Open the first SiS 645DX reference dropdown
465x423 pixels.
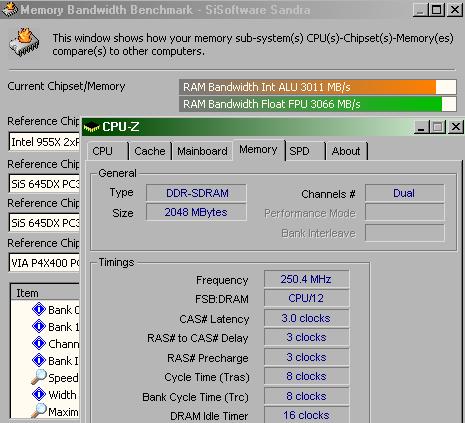coord(44,184)
